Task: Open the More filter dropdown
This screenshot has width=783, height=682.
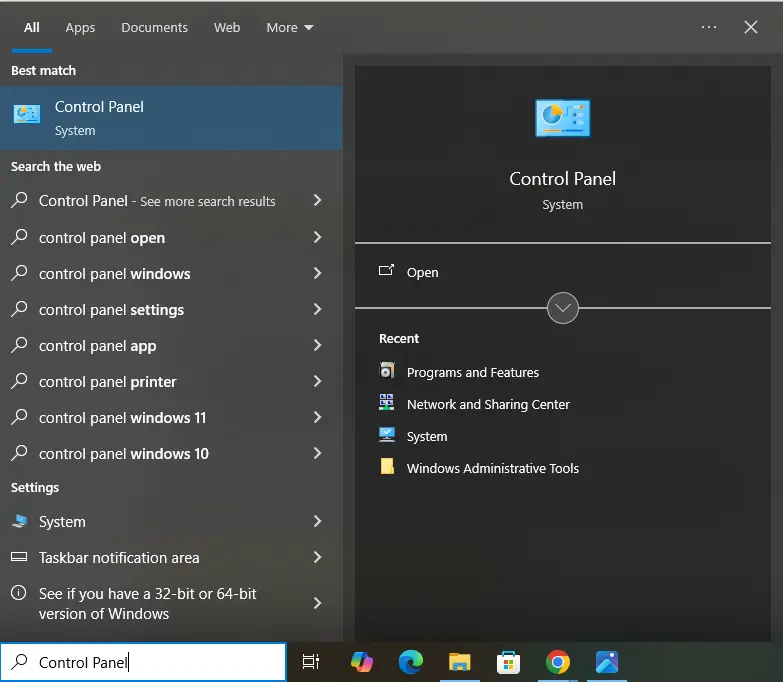Action: click(290, 27)
